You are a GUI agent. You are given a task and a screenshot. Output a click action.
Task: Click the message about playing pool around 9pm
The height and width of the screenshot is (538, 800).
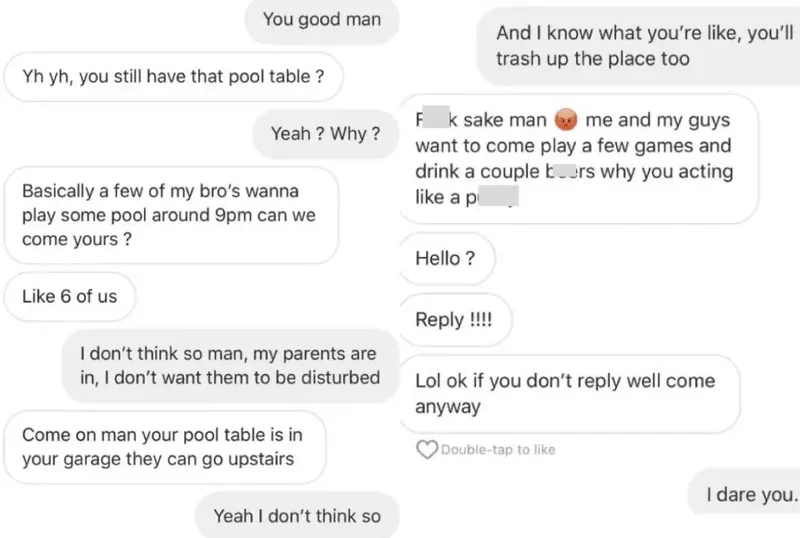171,215
